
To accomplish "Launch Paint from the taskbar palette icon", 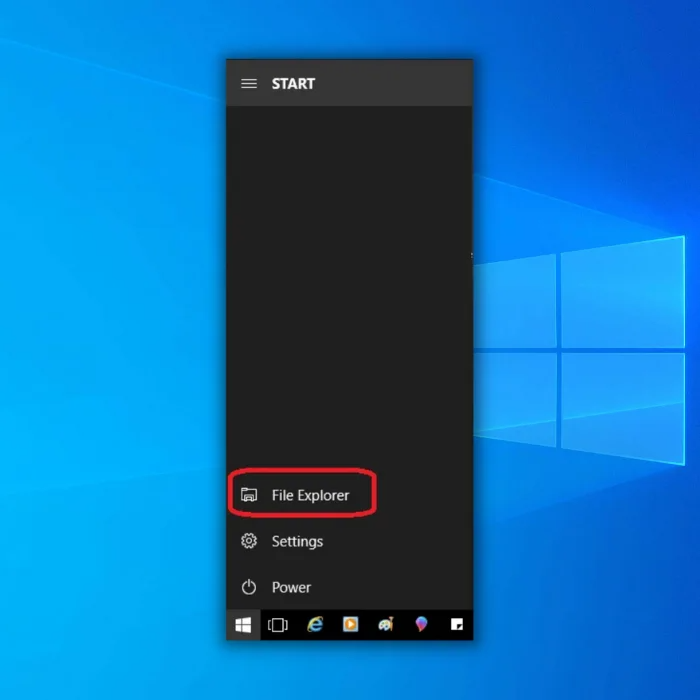I will pyautogui.click(x=386, y=625).
